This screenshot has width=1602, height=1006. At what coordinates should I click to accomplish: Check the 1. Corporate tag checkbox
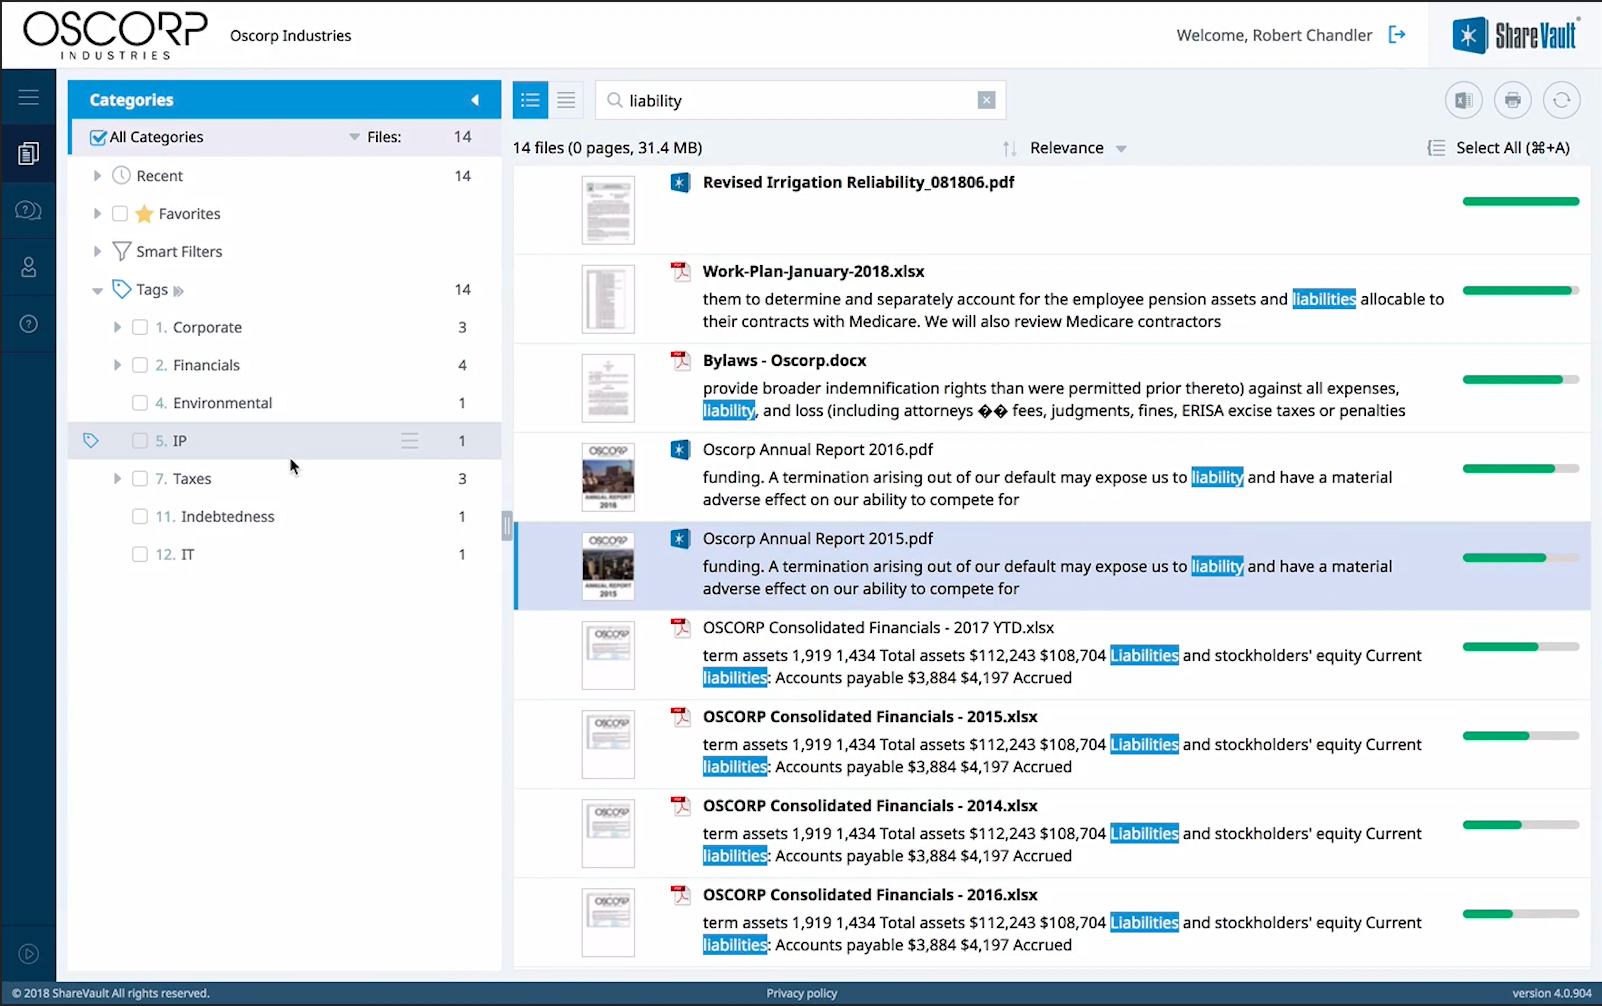(140, 327)
